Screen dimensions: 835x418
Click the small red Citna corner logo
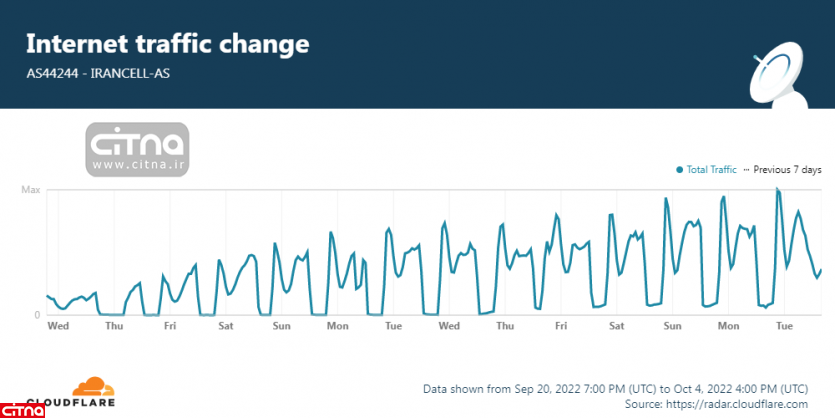[x=18, y=408]
